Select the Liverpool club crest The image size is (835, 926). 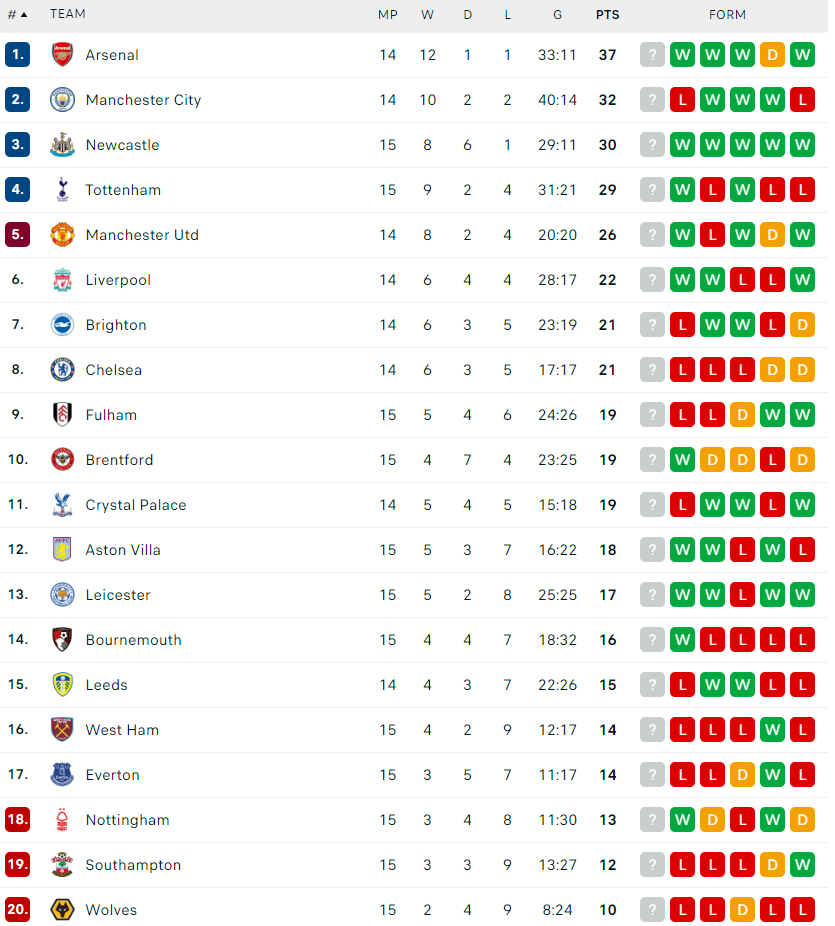pyautogui.click(x=62, y=280)
